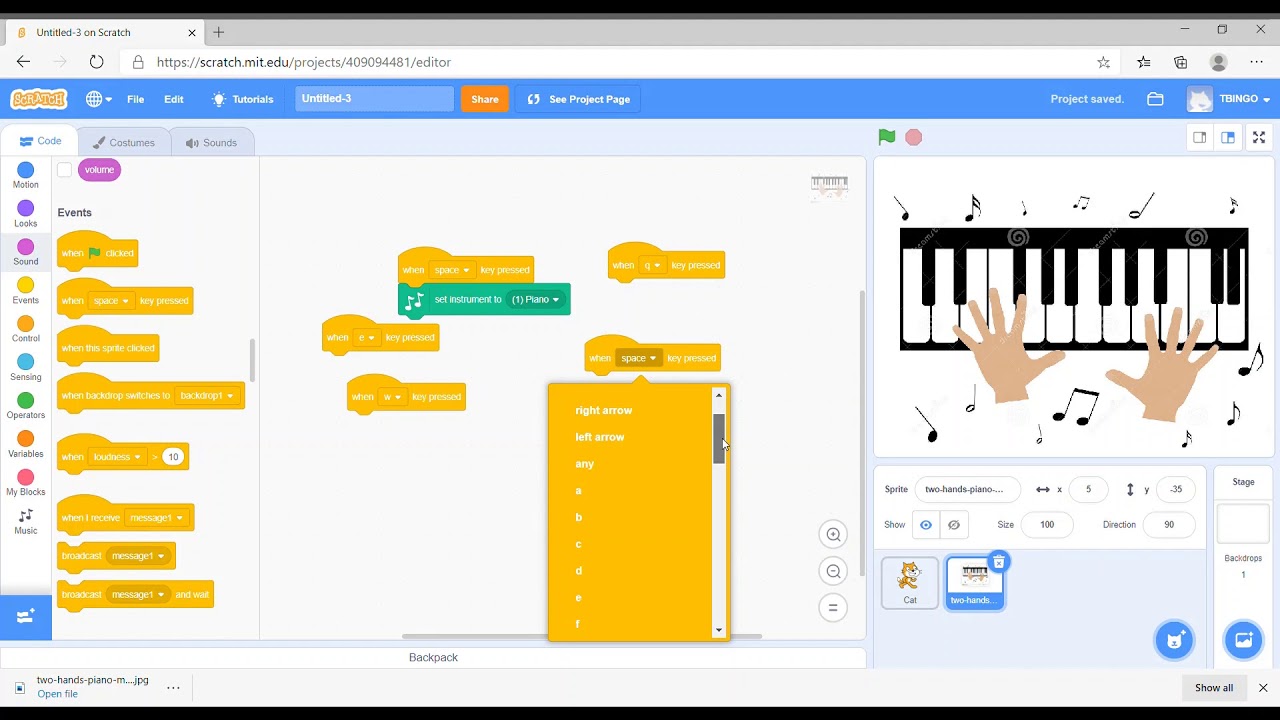Open loudness dropdown in palette block
The image size is (1280, 720).
[117, 457]
